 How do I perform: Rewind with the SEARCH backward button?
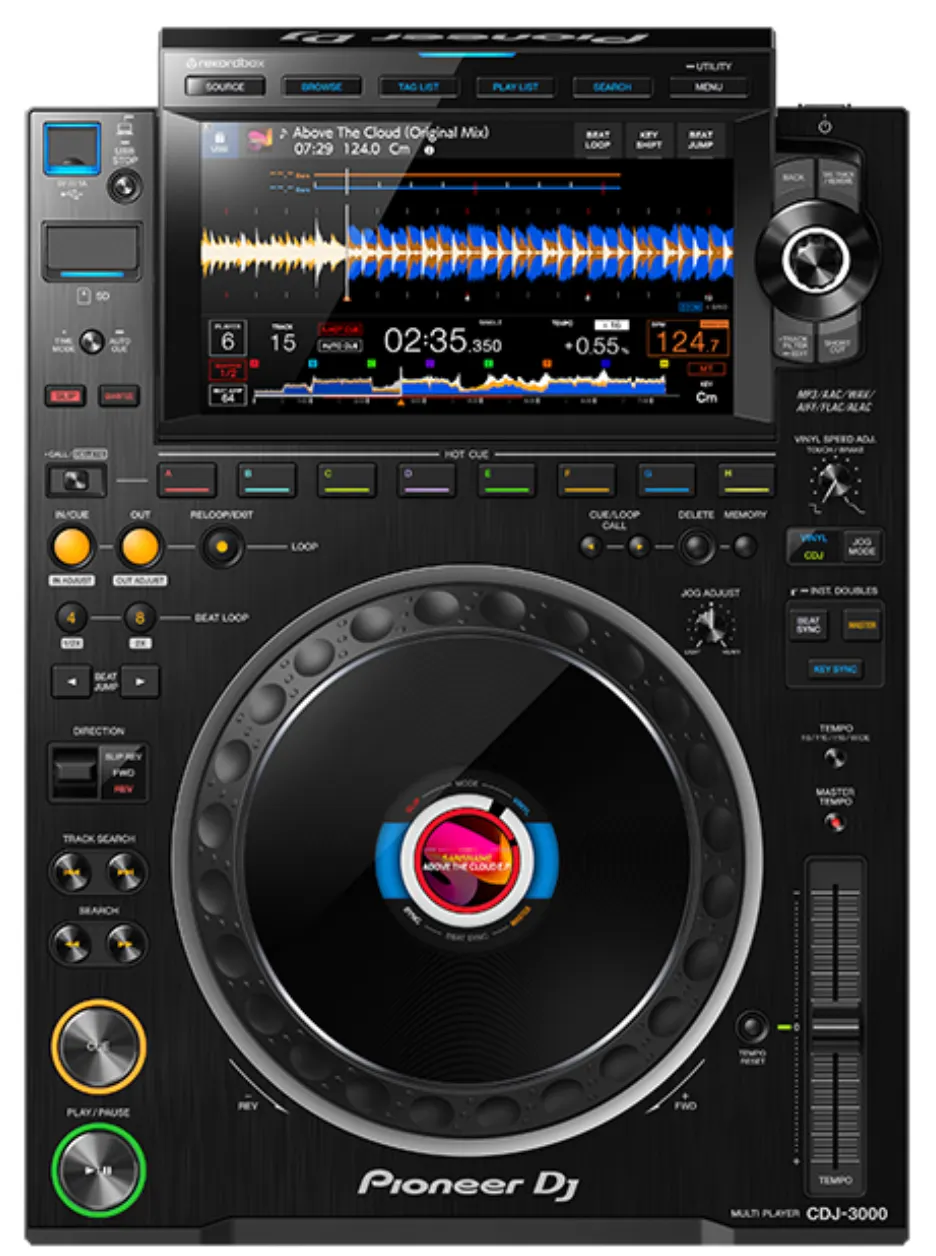(70, 943)
